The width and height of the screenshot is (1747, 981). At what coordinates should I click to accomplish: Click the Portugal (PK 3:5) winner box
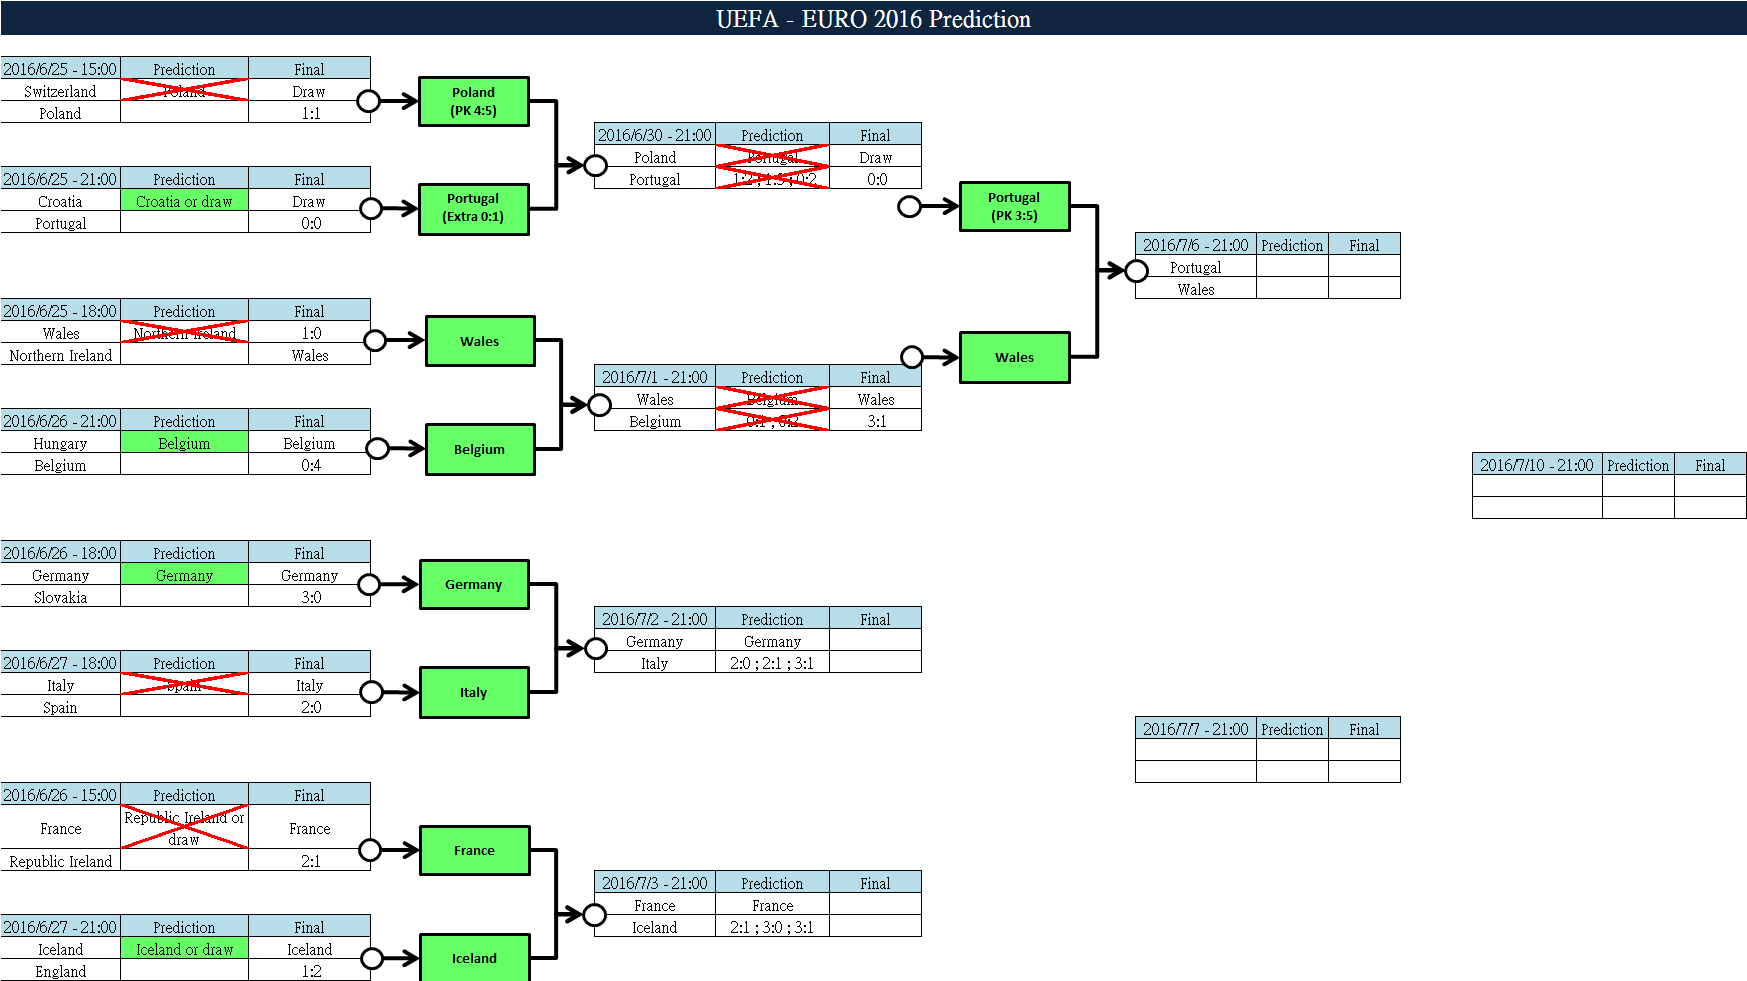point(1014,206)
